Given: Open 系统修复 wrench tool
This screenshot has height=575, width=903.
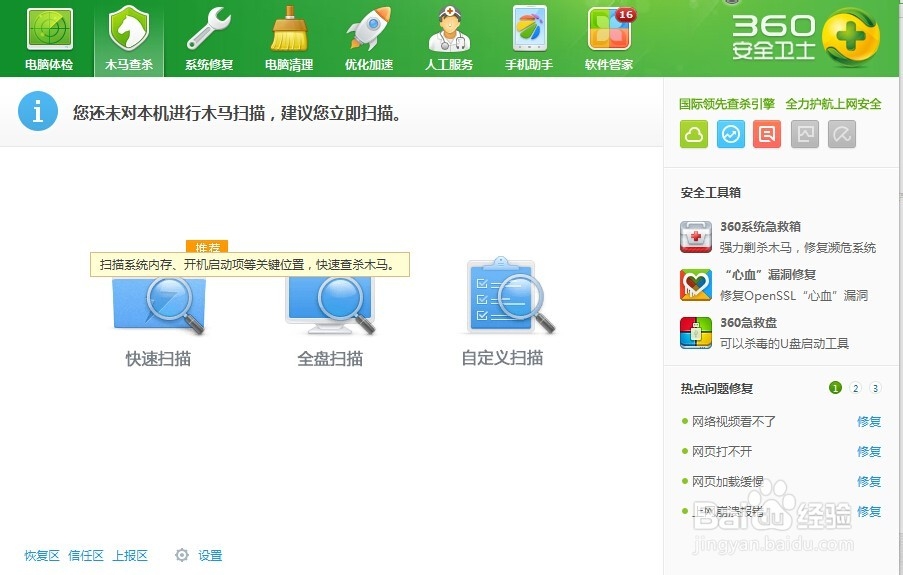Looking at the screenshot, I should pos(209,39).
